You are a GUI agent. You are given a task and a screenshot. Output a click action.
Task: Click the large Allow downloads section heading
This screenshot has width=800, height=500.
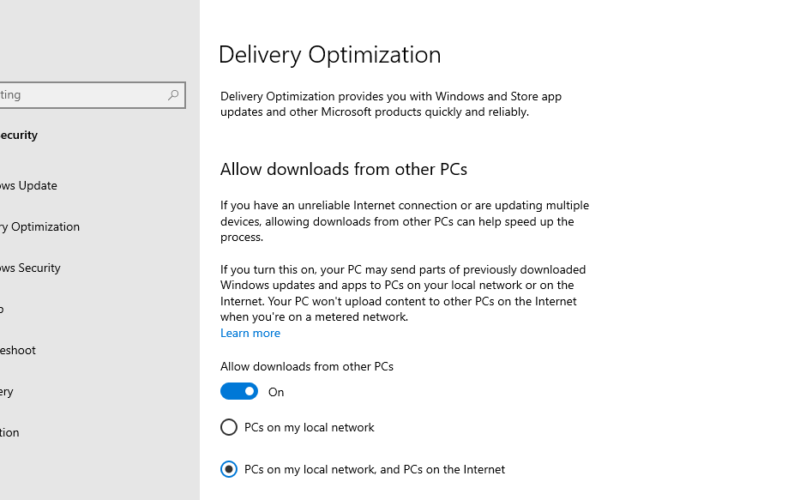coord(343,169)
